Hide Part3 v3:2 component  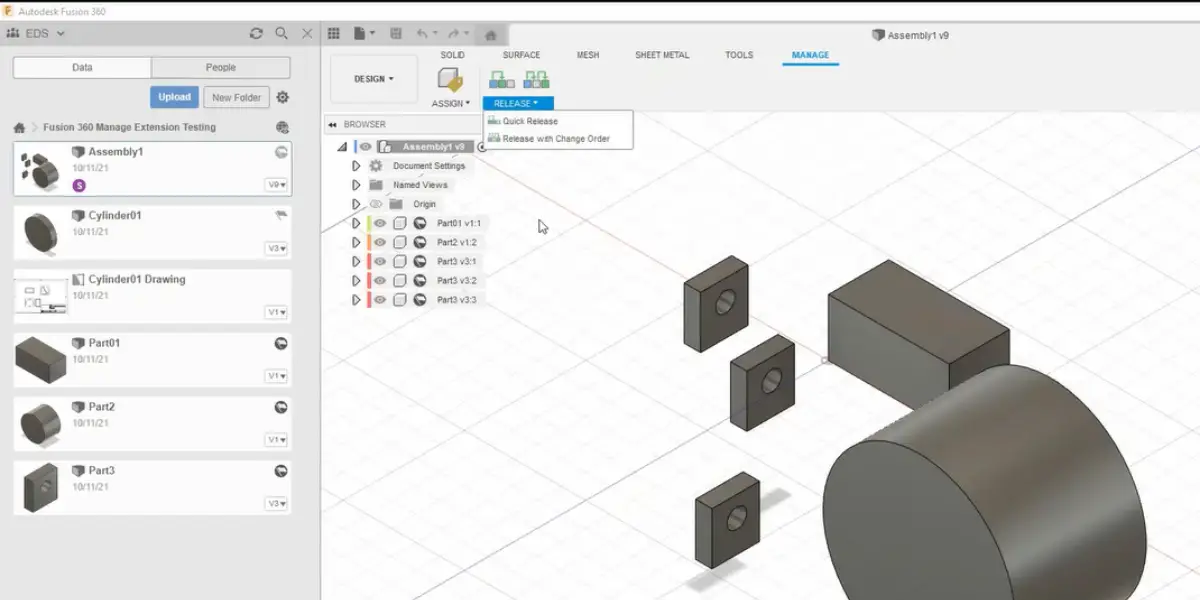coord(380,281)
